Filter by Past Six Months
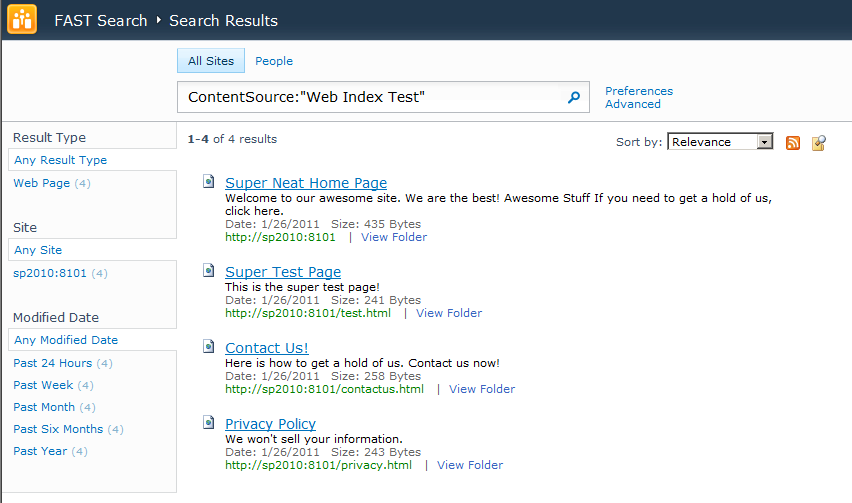Viewport: 852px width, 503px height. click(68, 429)
